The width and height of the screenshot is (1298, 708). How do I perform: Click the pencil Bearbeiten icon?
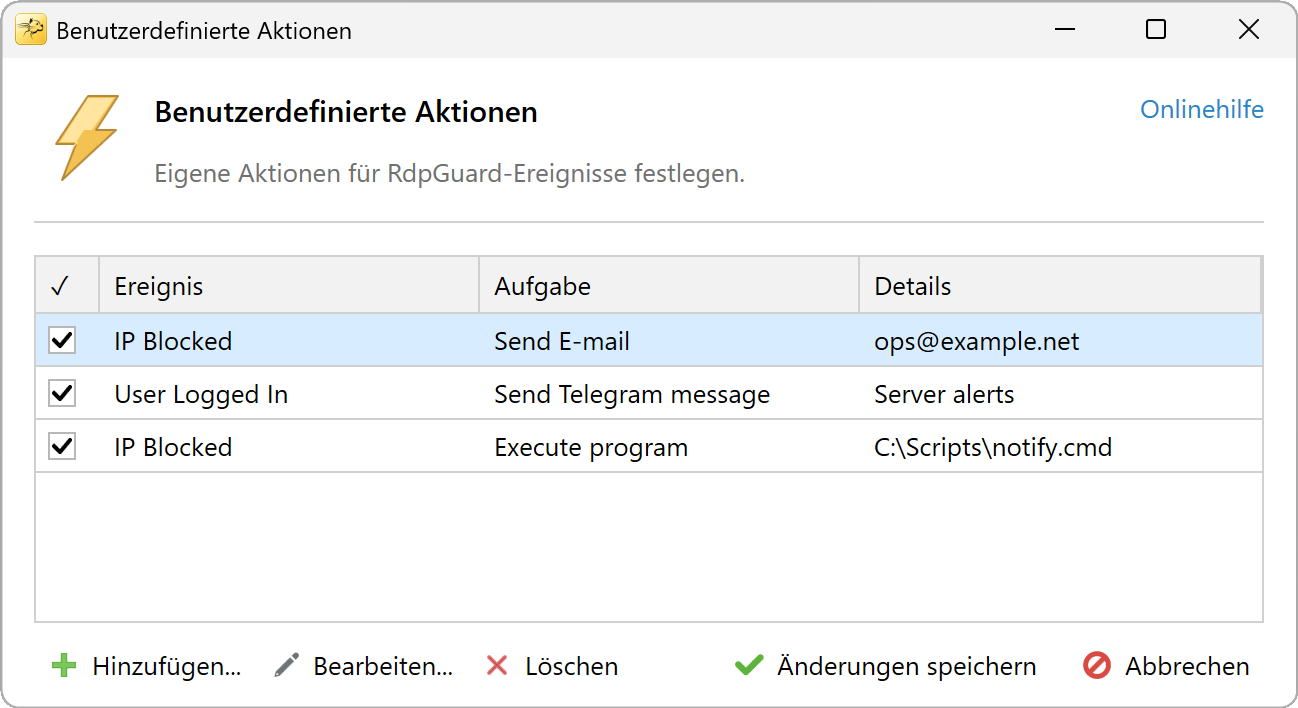click(x=287, y=666)
